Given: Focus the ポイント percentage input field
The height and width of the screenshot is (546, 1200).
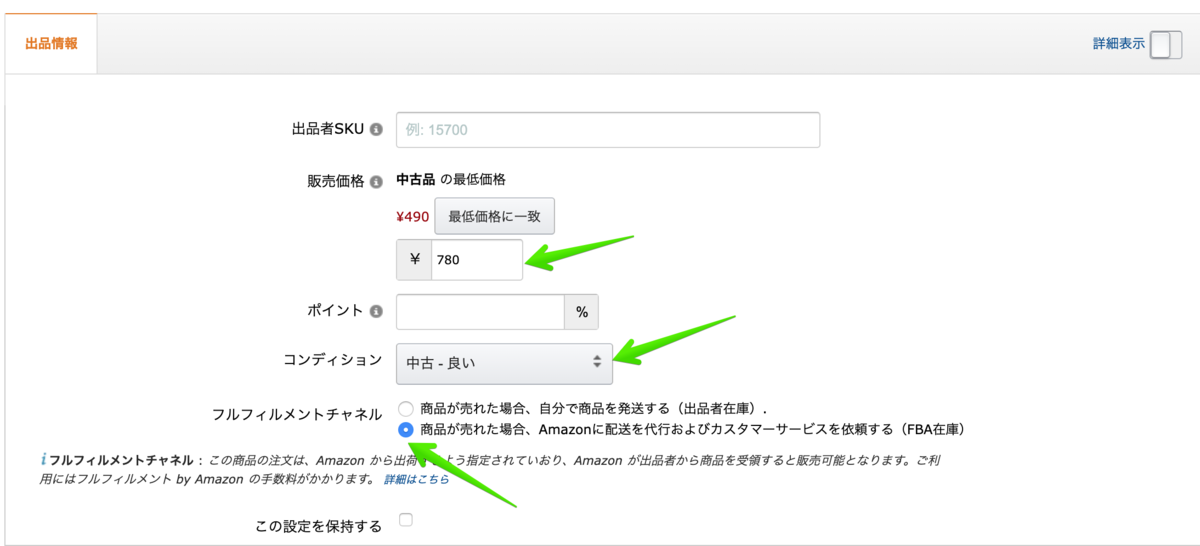Looking at the screenshot, I should (x=481, y=311).
